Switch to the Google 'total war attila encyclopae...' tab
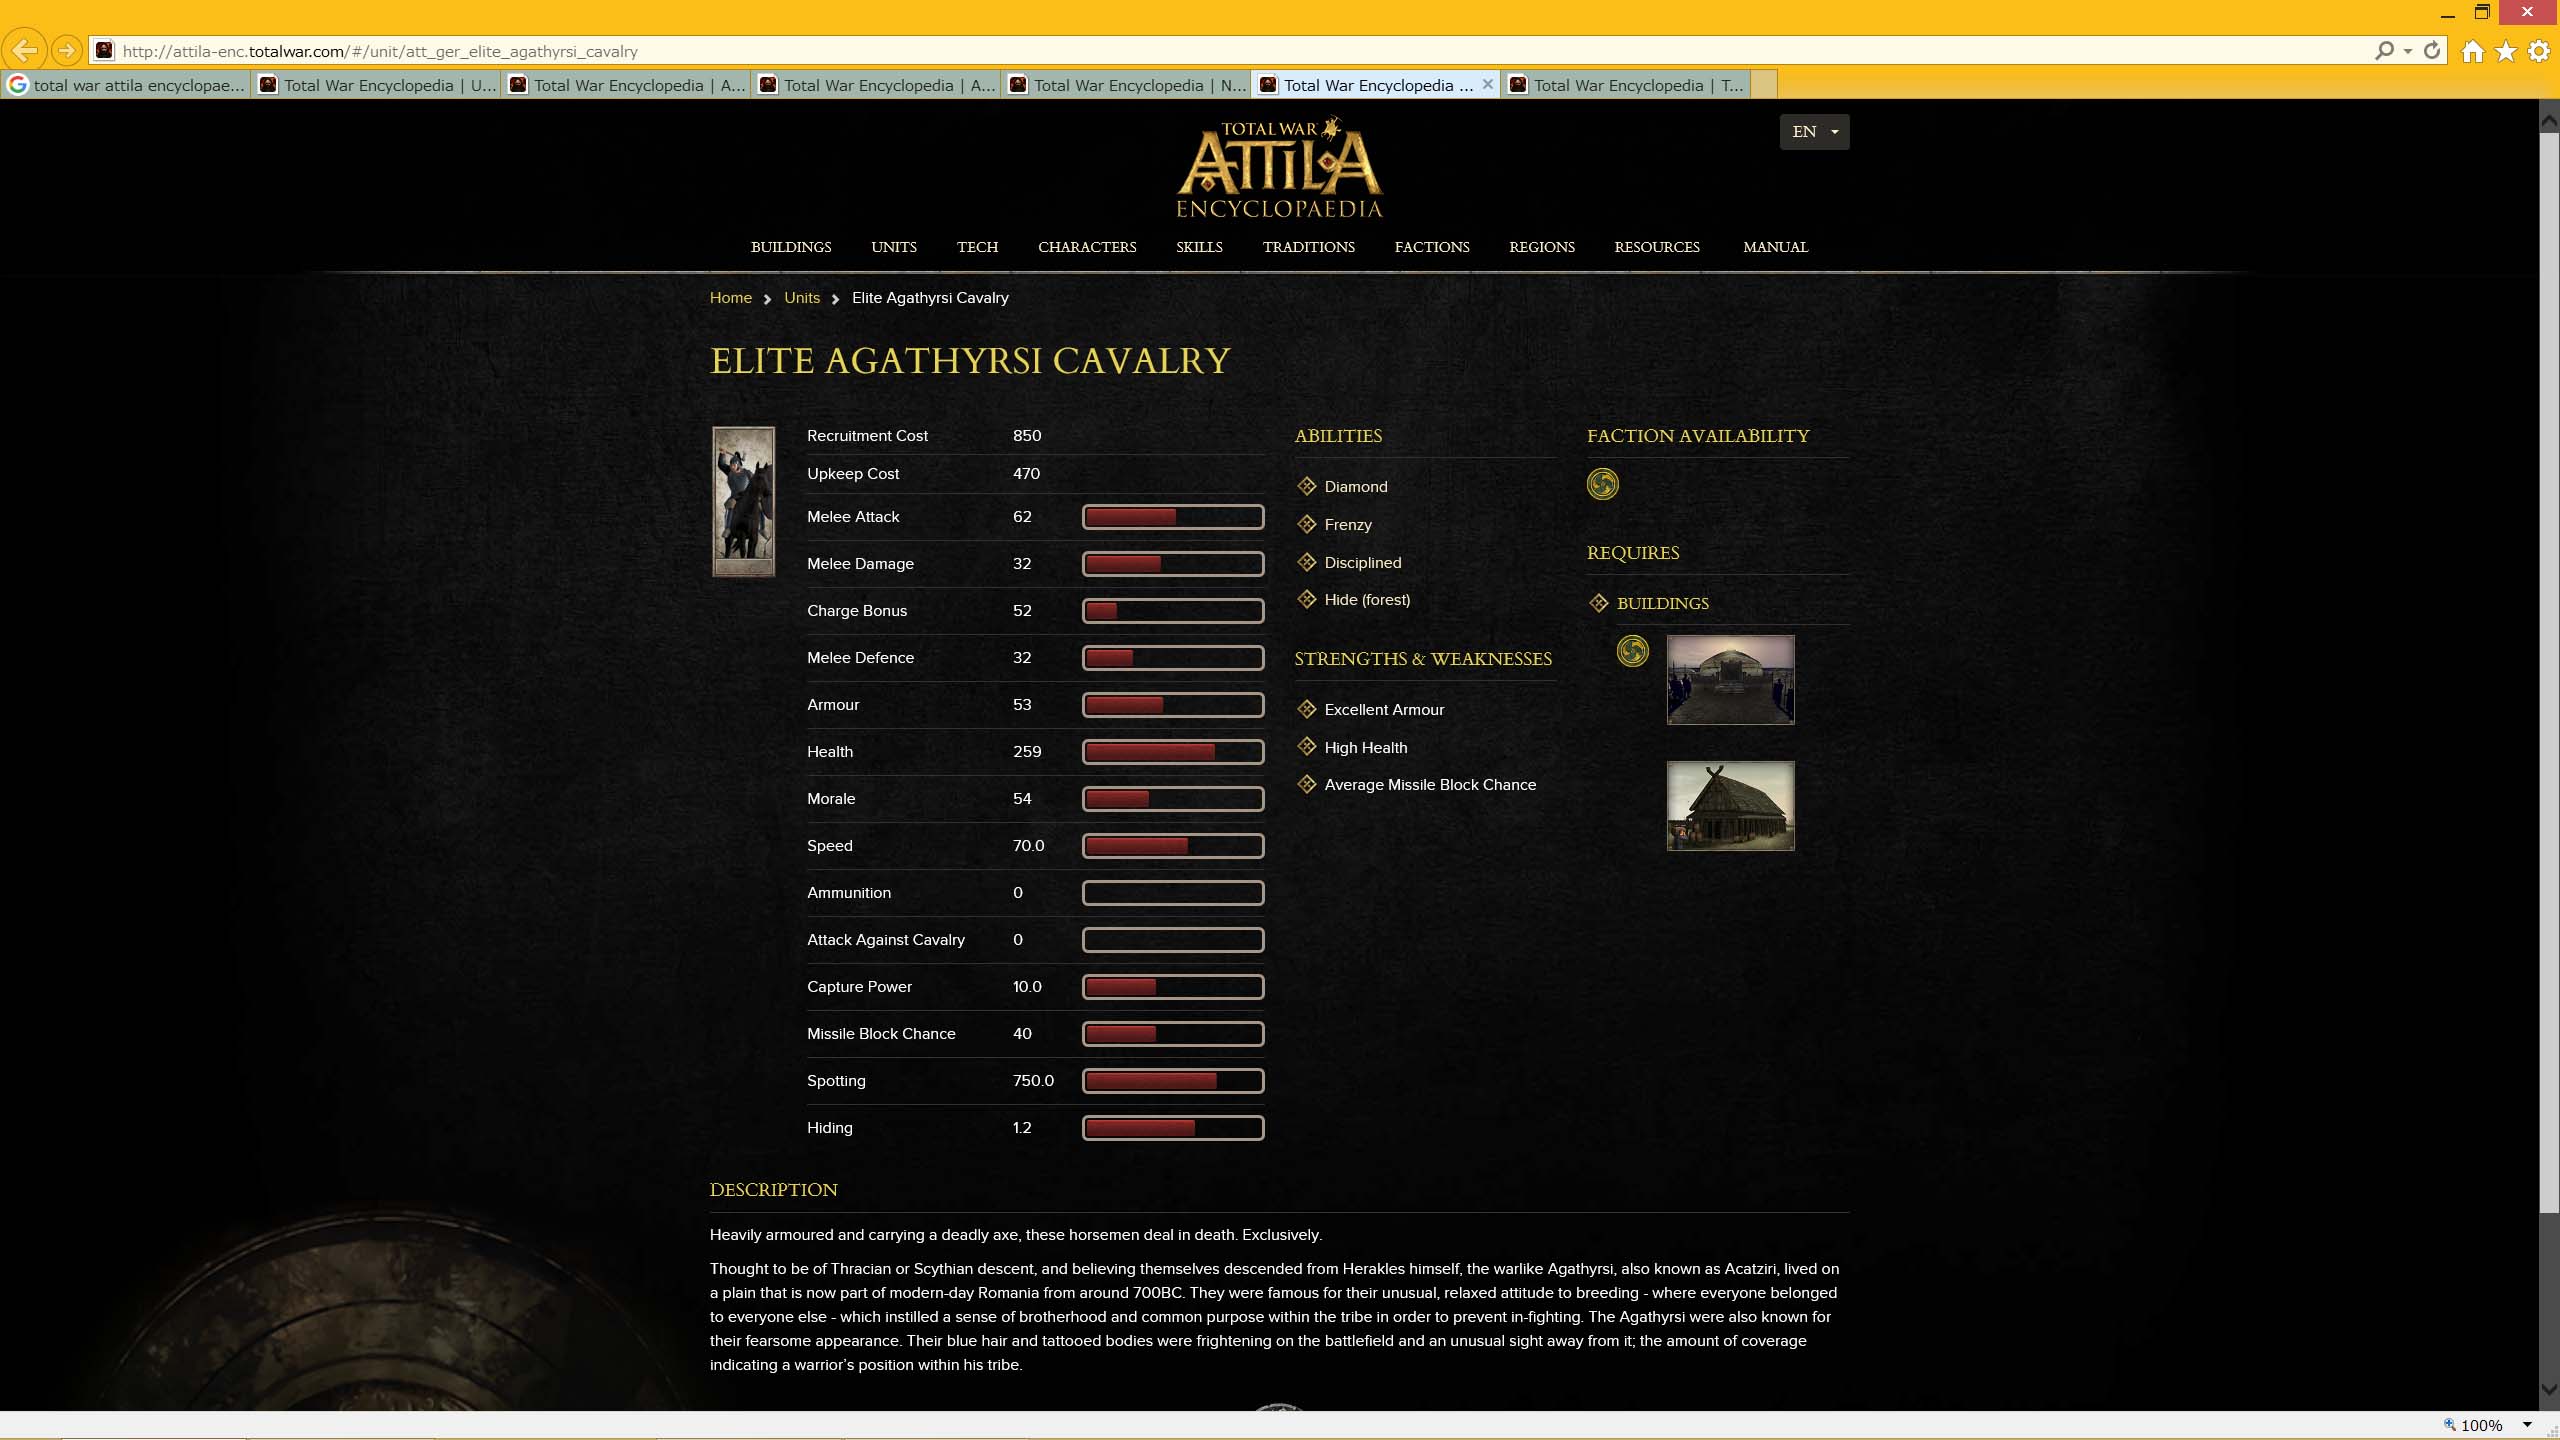The image size is (2560, 1440). (x=126, y=85)
